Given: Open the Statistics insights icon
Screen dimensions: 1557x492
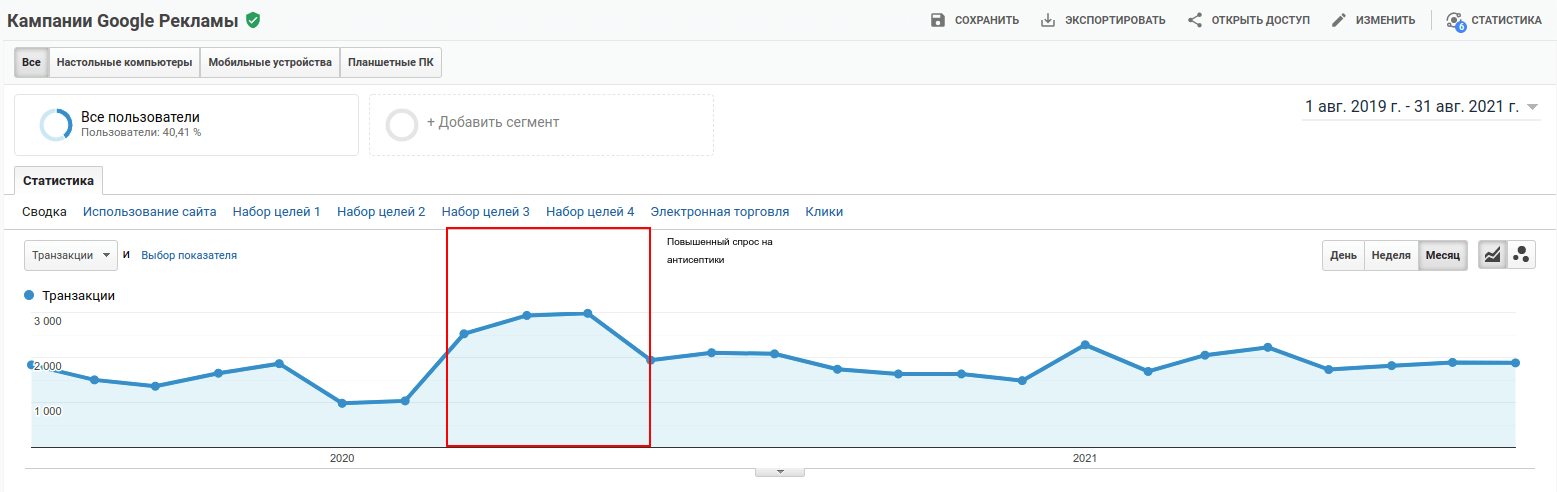Looking at the screenshot, I should (1456, 21).
